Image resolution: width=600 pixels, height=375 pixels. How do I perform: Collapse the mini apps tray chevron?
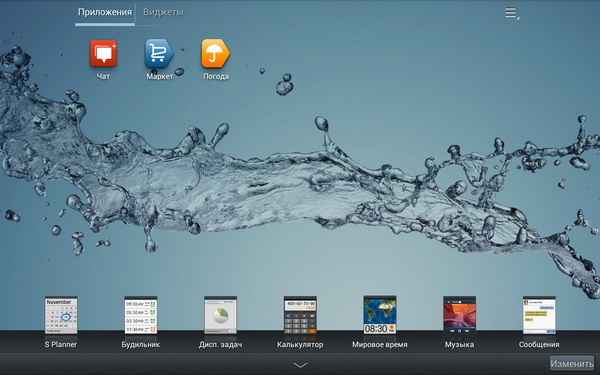point(300,365)
